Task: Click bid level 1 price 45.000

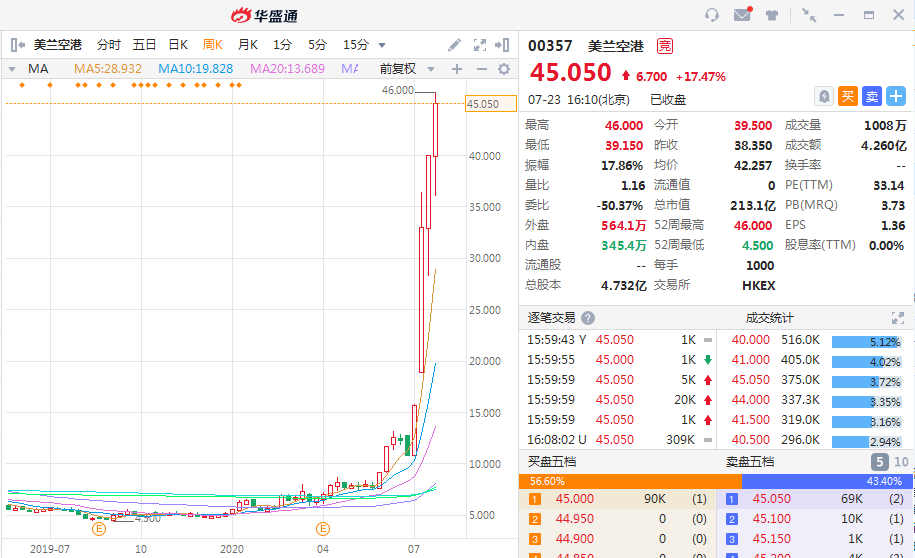Action: 574,499
